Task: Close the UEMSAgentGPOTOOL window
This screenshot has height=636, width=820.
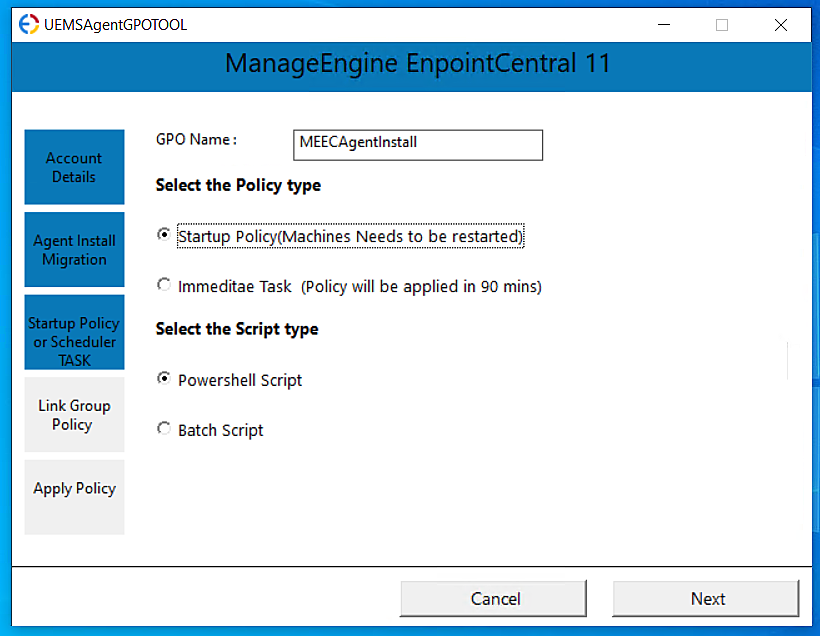Action: point(780,25)
